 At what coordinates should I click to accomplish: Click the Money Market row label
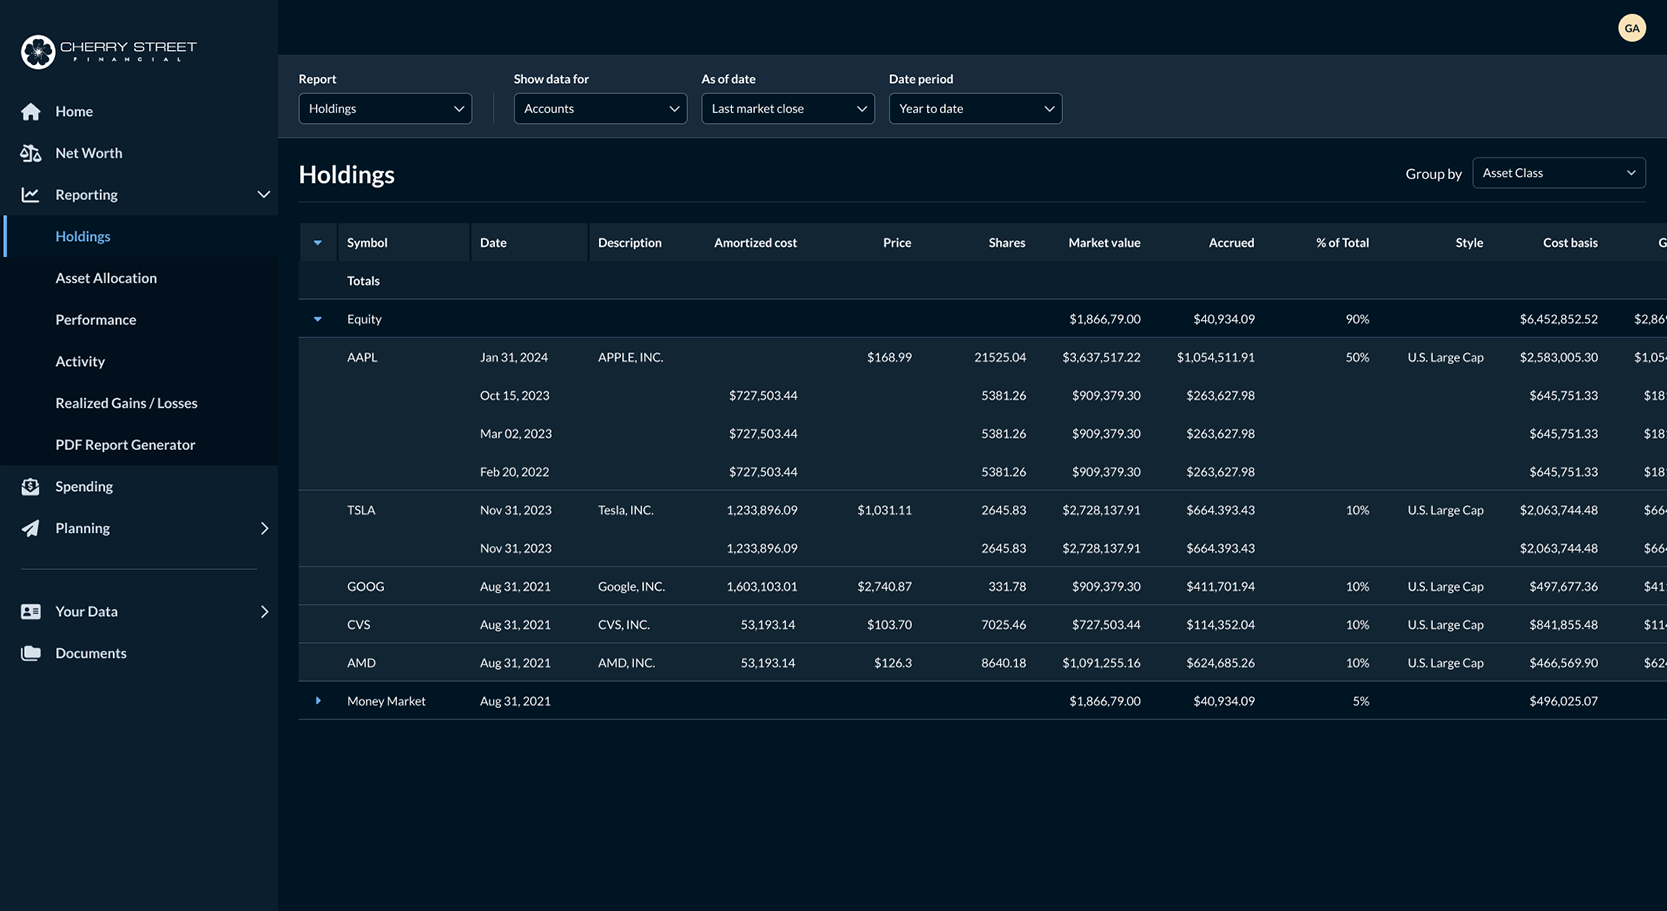386,701
